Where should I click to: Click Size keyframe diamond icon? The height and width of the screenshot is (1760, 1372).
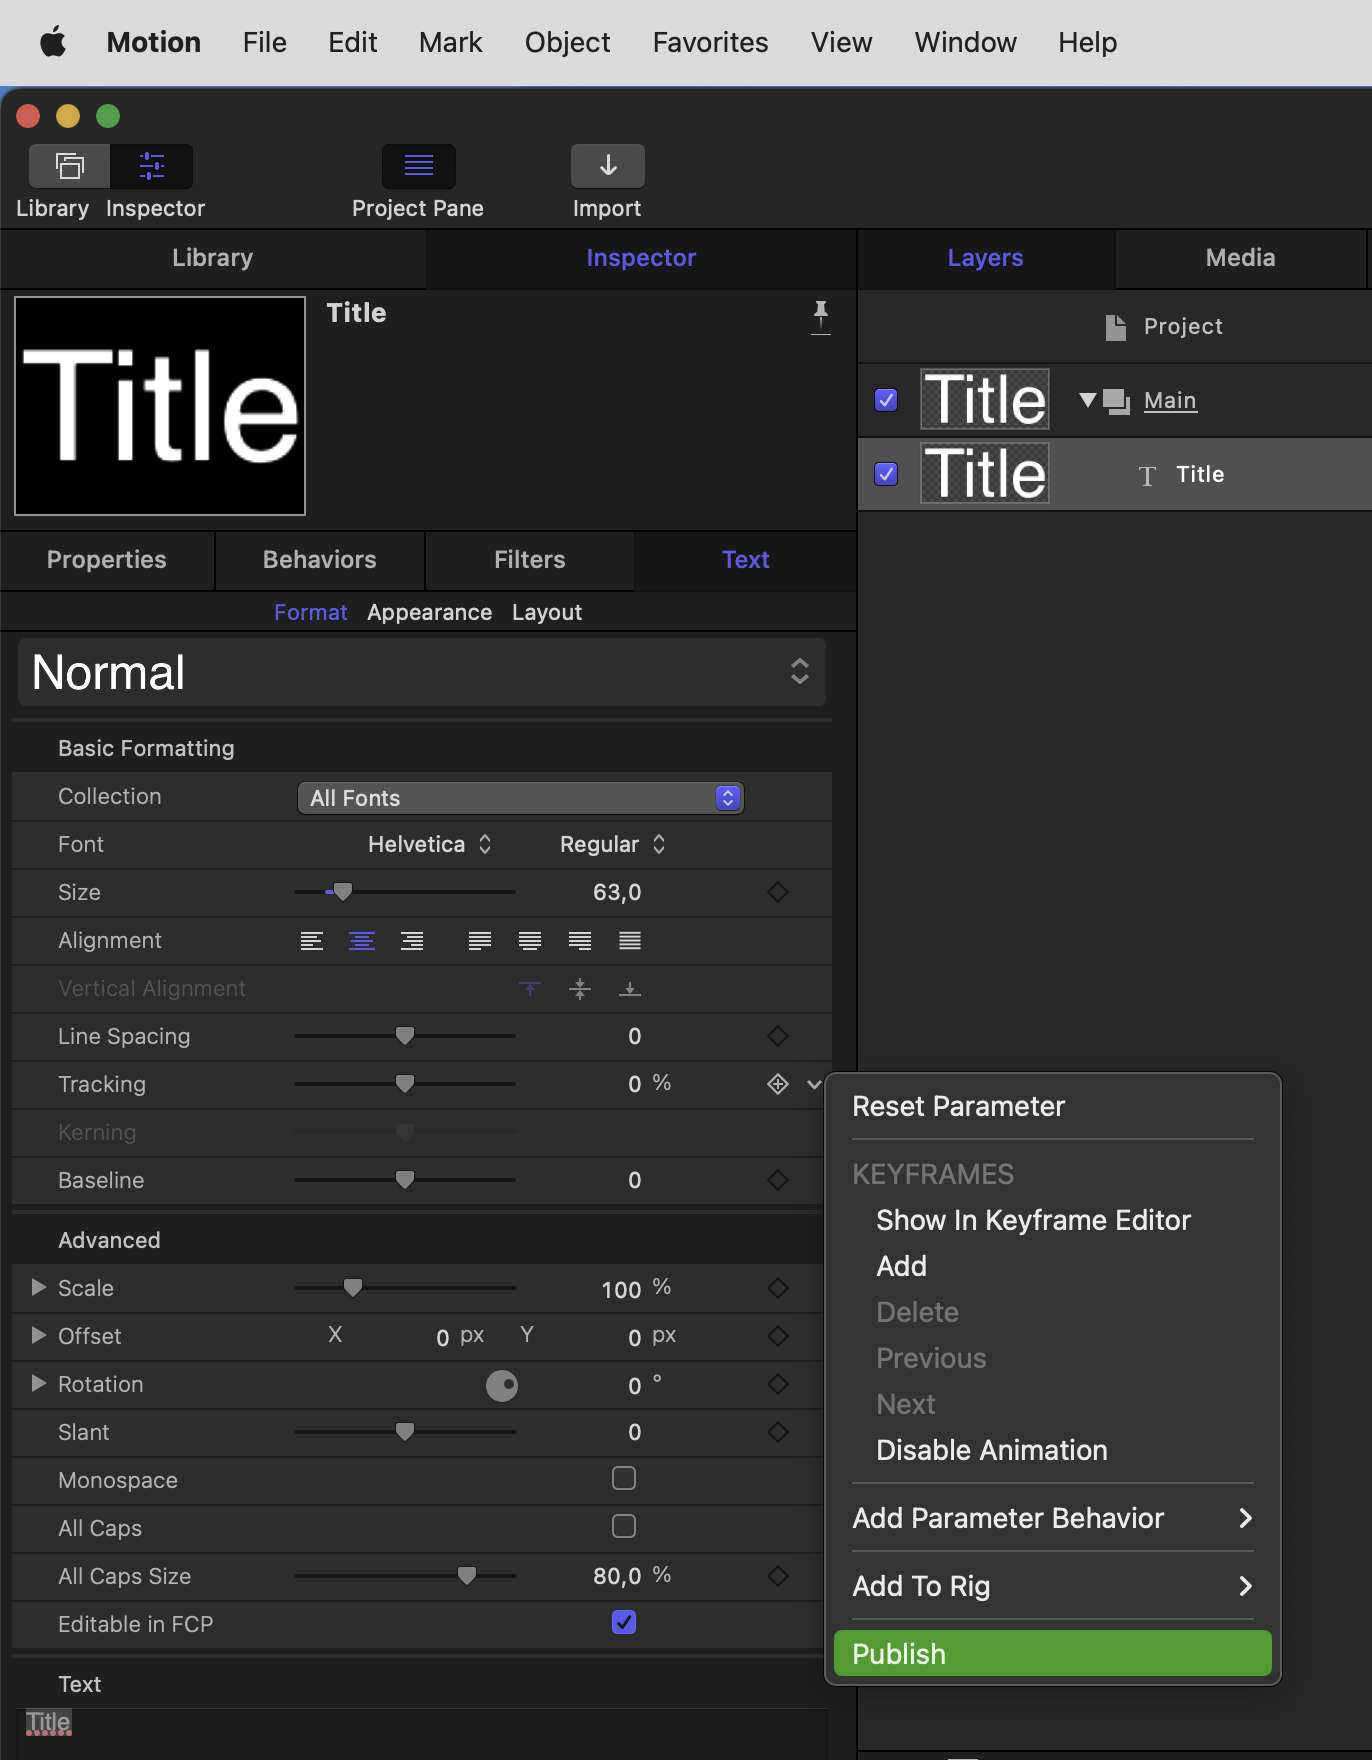point(778,892)
